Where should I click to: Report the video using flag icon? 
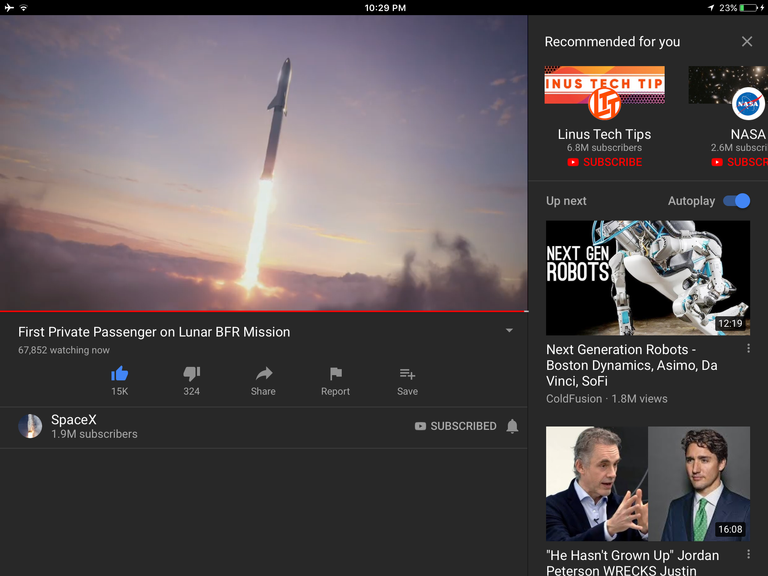coord(336,374)
